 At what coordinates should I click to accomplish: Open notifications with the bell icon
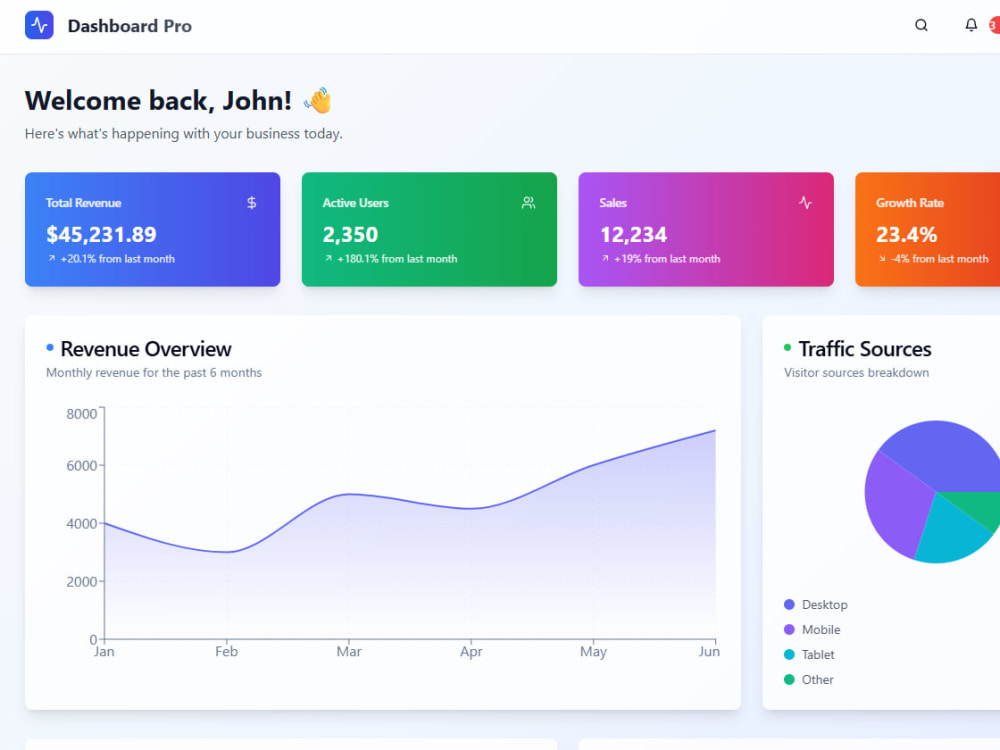[971, 26]
